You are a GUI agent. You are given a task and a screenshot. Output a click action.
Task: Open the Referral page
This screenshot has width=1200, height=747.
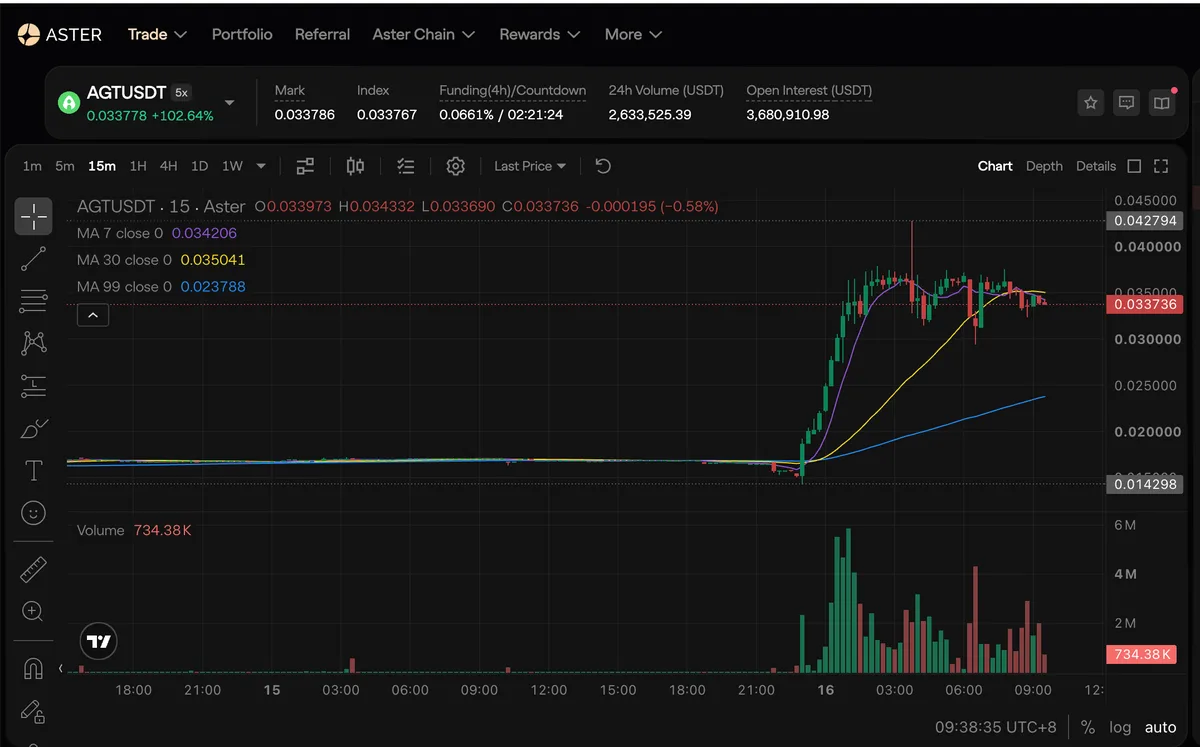[322, 34]
